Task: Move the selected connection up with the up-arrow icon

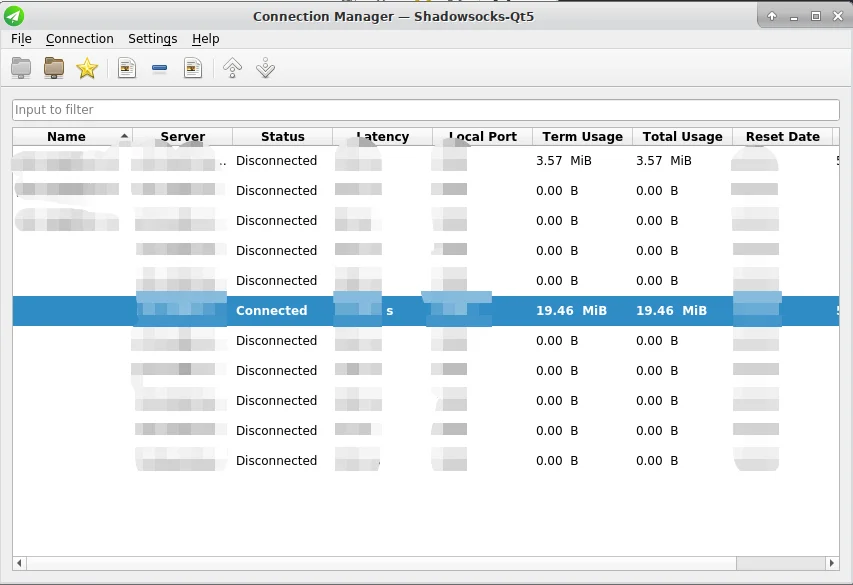Action: tap(232, 68)
